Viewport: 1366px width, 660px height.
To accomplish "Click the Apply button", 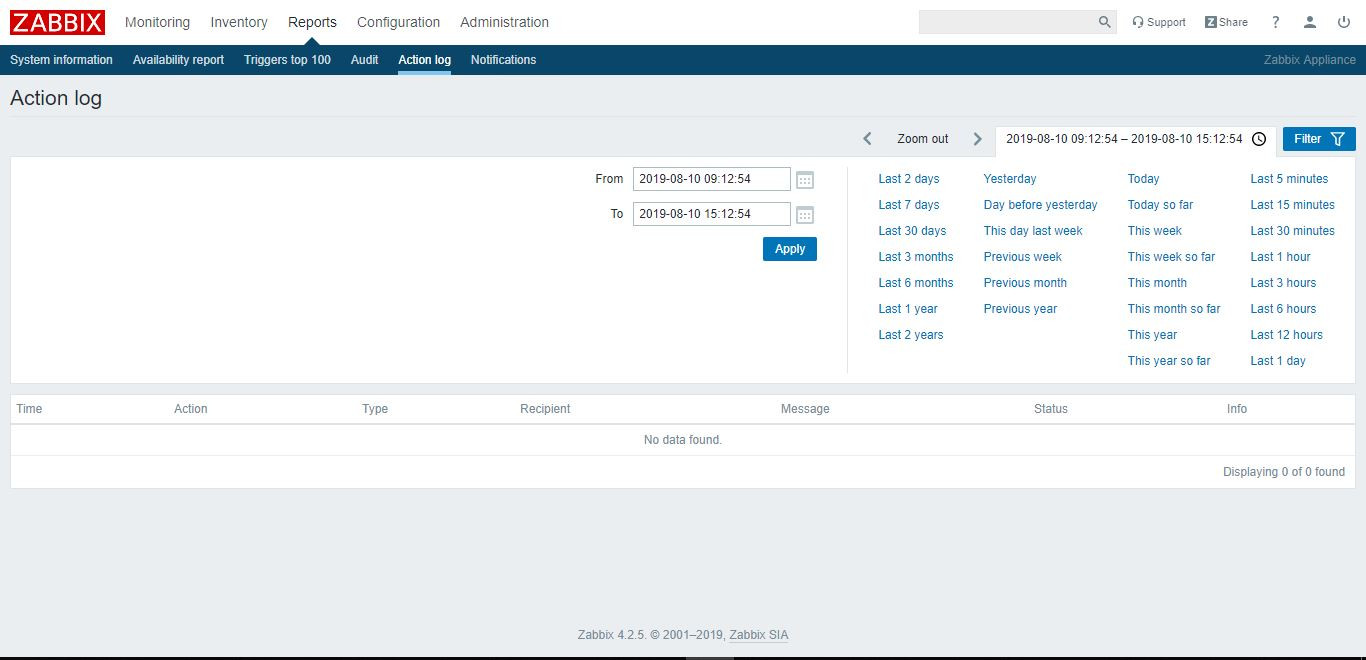I will pyautogui.click(x=789, y=248).
